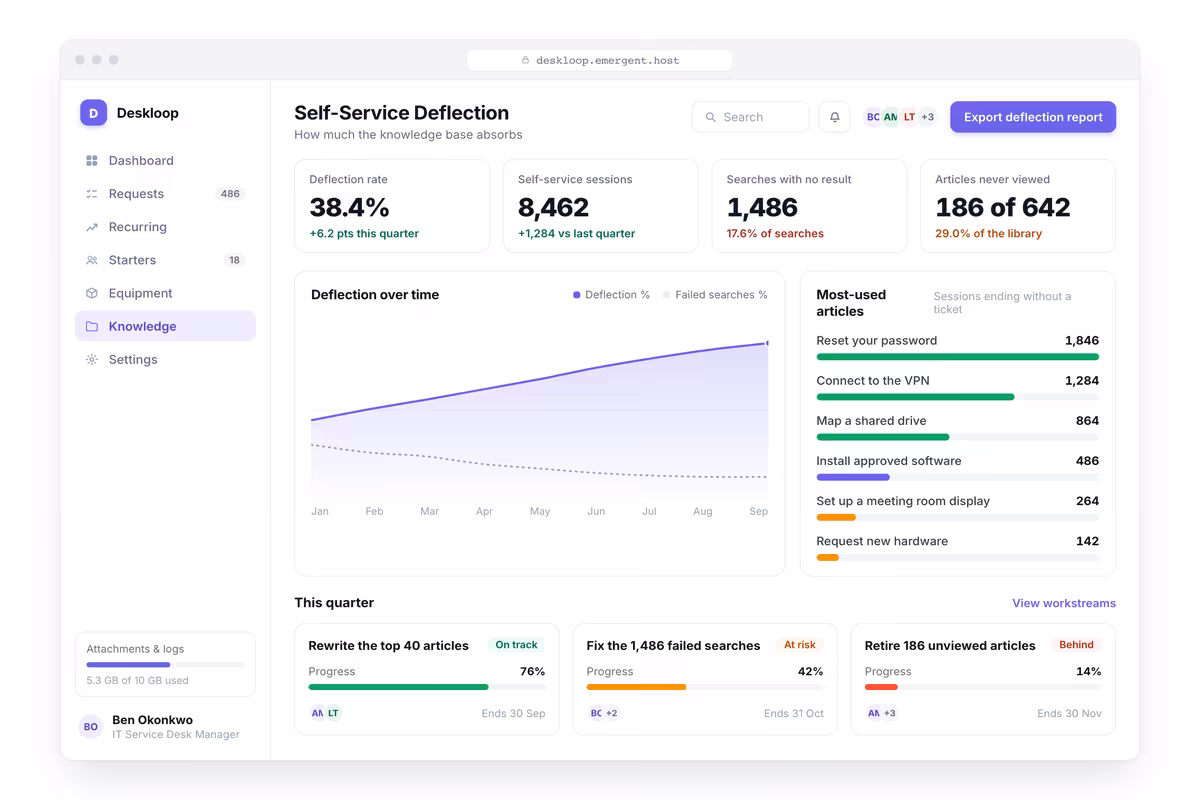This screenshot has height=800, width=1200.
Task: Toggle the Deflection % legend item
Action: [x=611, y=295]
